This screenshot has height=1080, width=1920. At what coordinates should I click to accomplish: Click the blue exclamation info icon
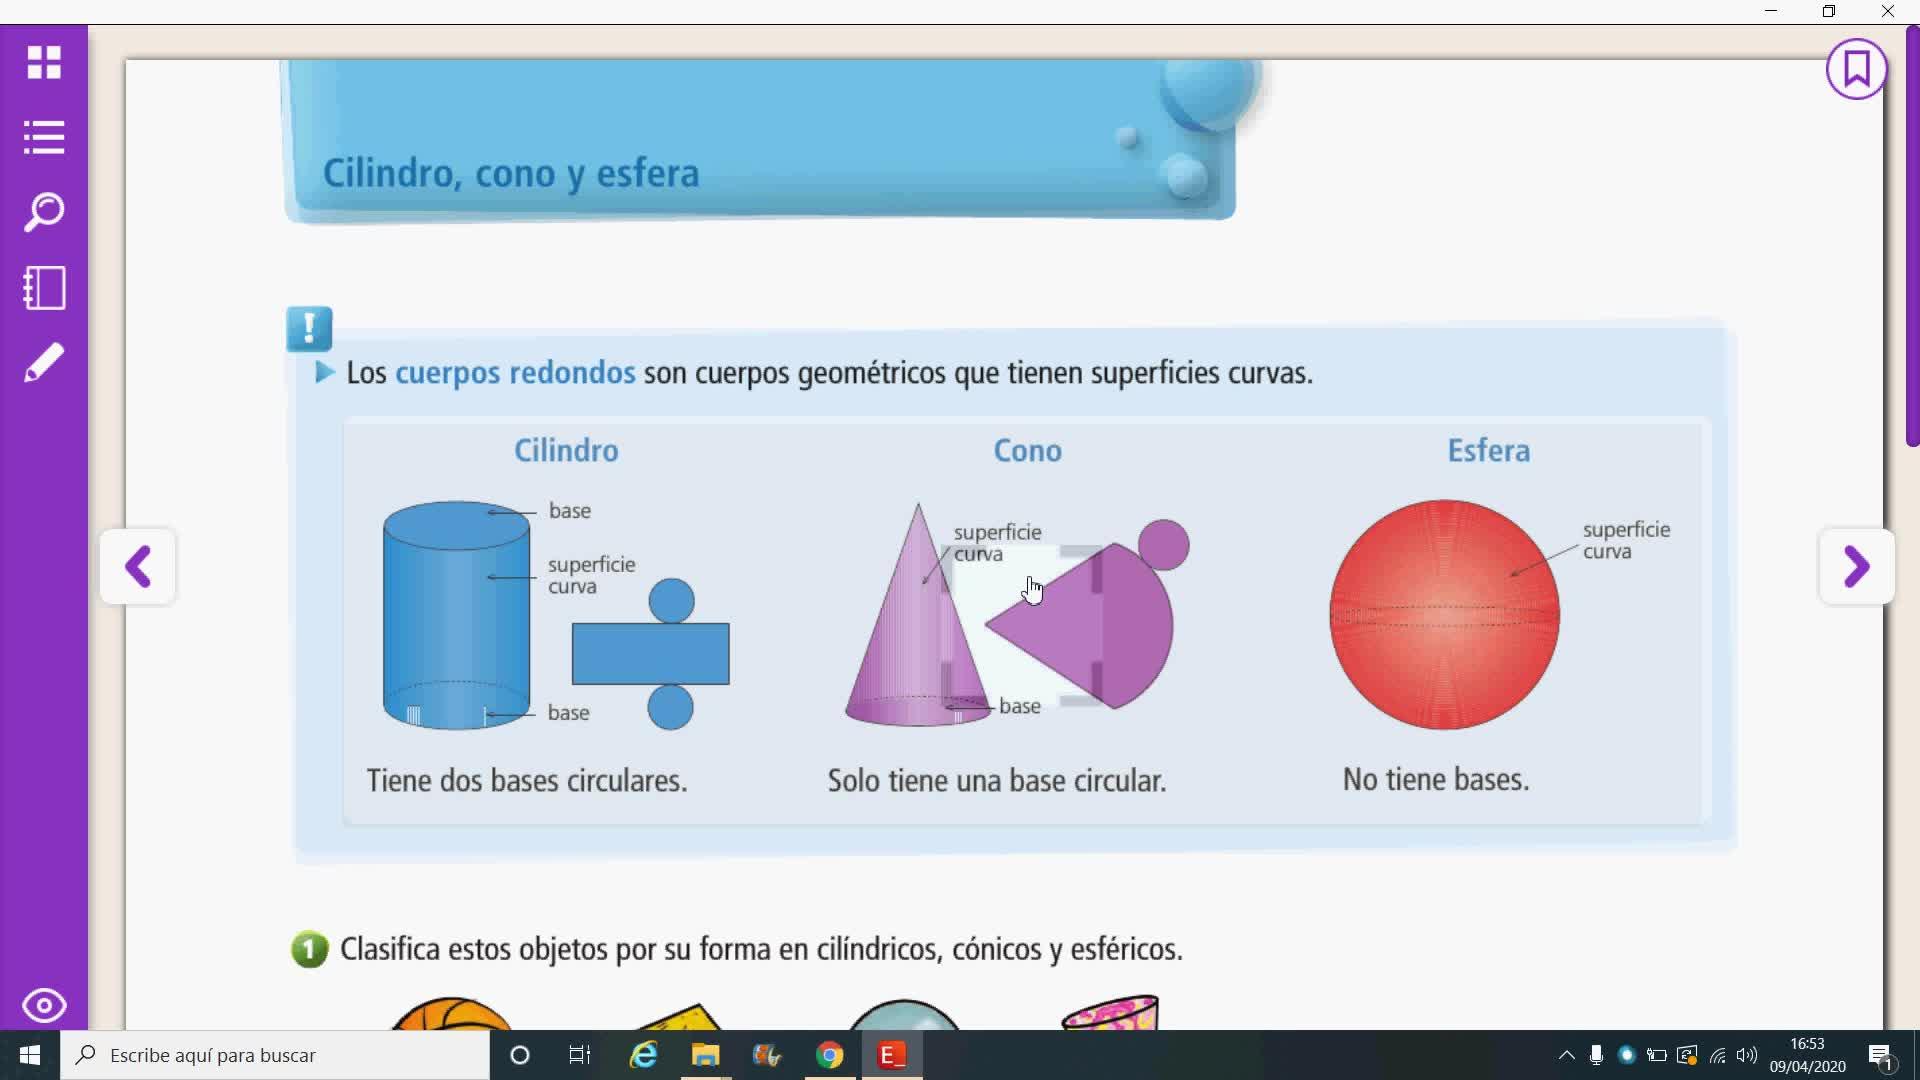tap(309, 328)
